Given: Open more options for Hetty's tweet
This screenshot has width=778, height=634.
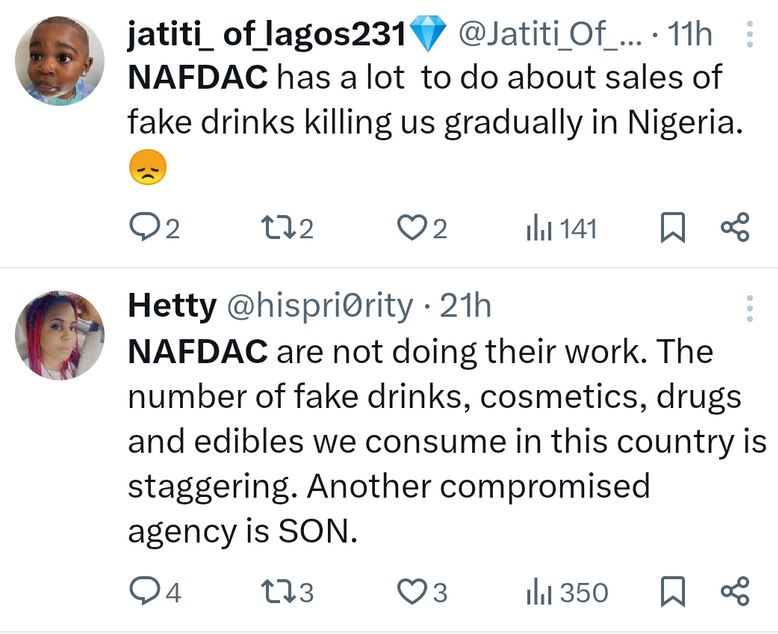Looking at the screenshot, I should click(750, 307).
